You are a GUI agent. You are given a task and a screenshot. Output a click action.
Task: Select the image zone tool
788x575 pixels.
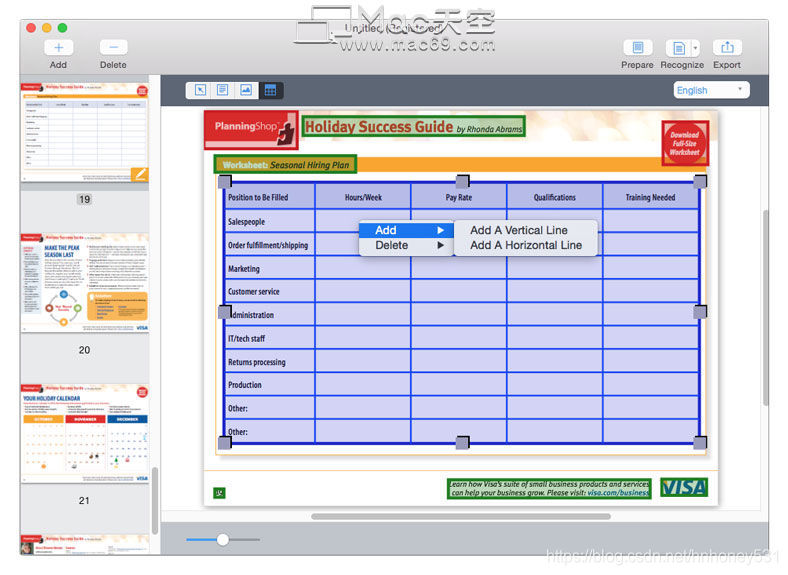pyautogui.click(x=246, y=90)
